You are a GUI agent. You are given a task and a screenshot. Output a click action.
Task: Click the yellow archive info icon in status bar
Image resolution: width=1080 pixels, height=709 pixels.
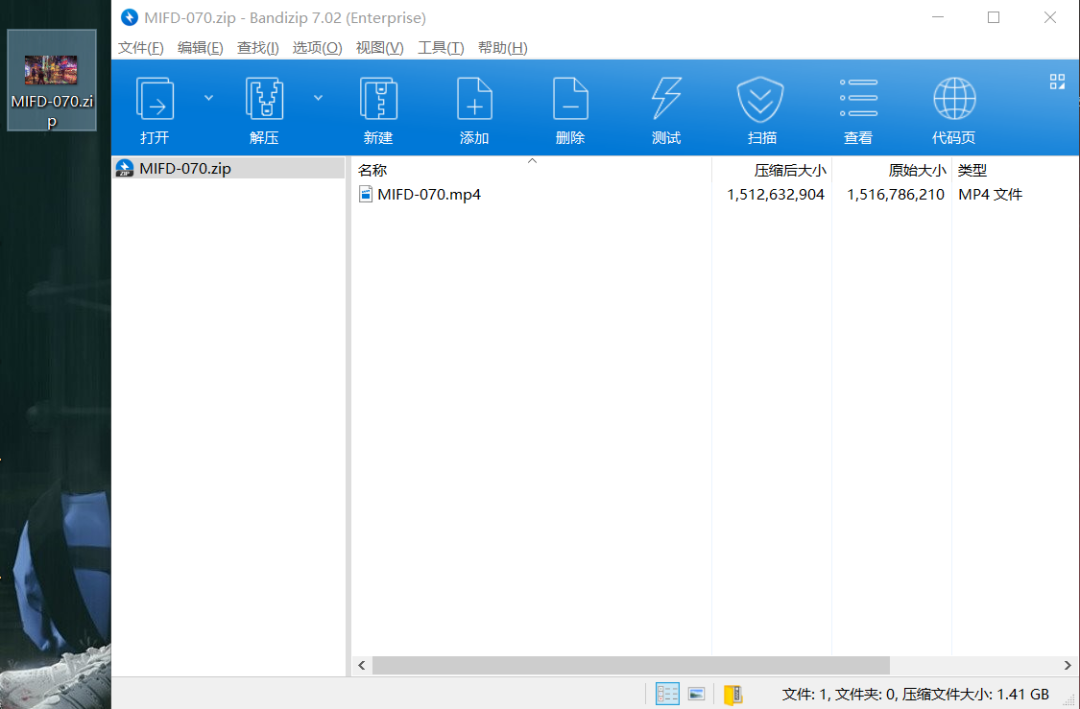[x=733, y=694]
